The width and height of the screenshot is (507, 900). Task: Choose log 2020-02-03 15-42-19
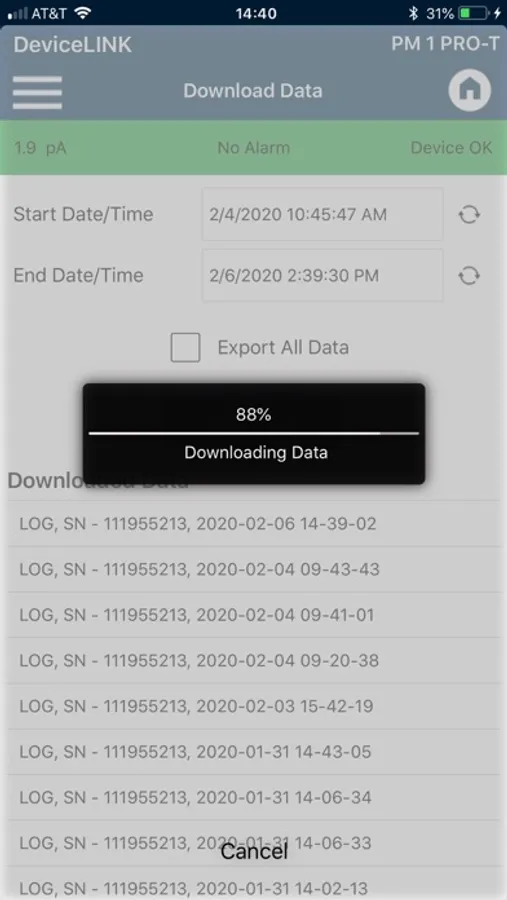pyautogui.click(x=254, y=706)
